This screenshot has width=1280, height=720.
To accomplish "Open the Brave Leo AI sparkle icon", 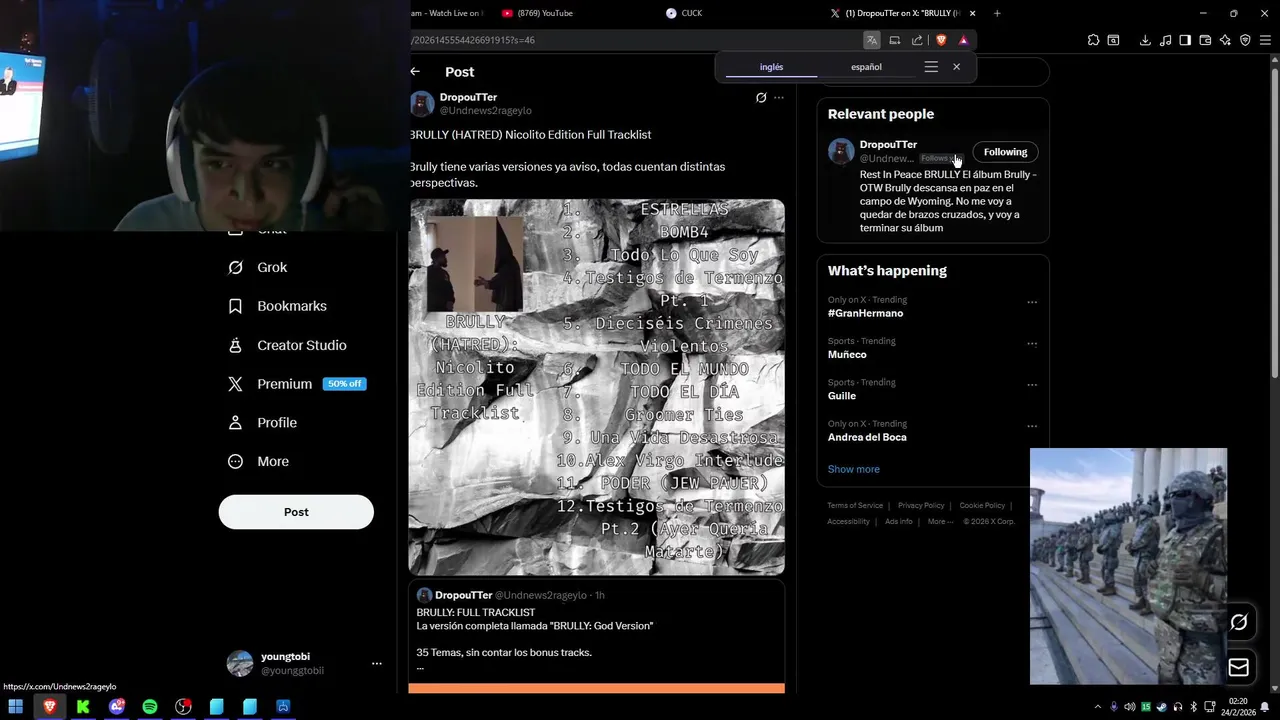I will 1225,40.
